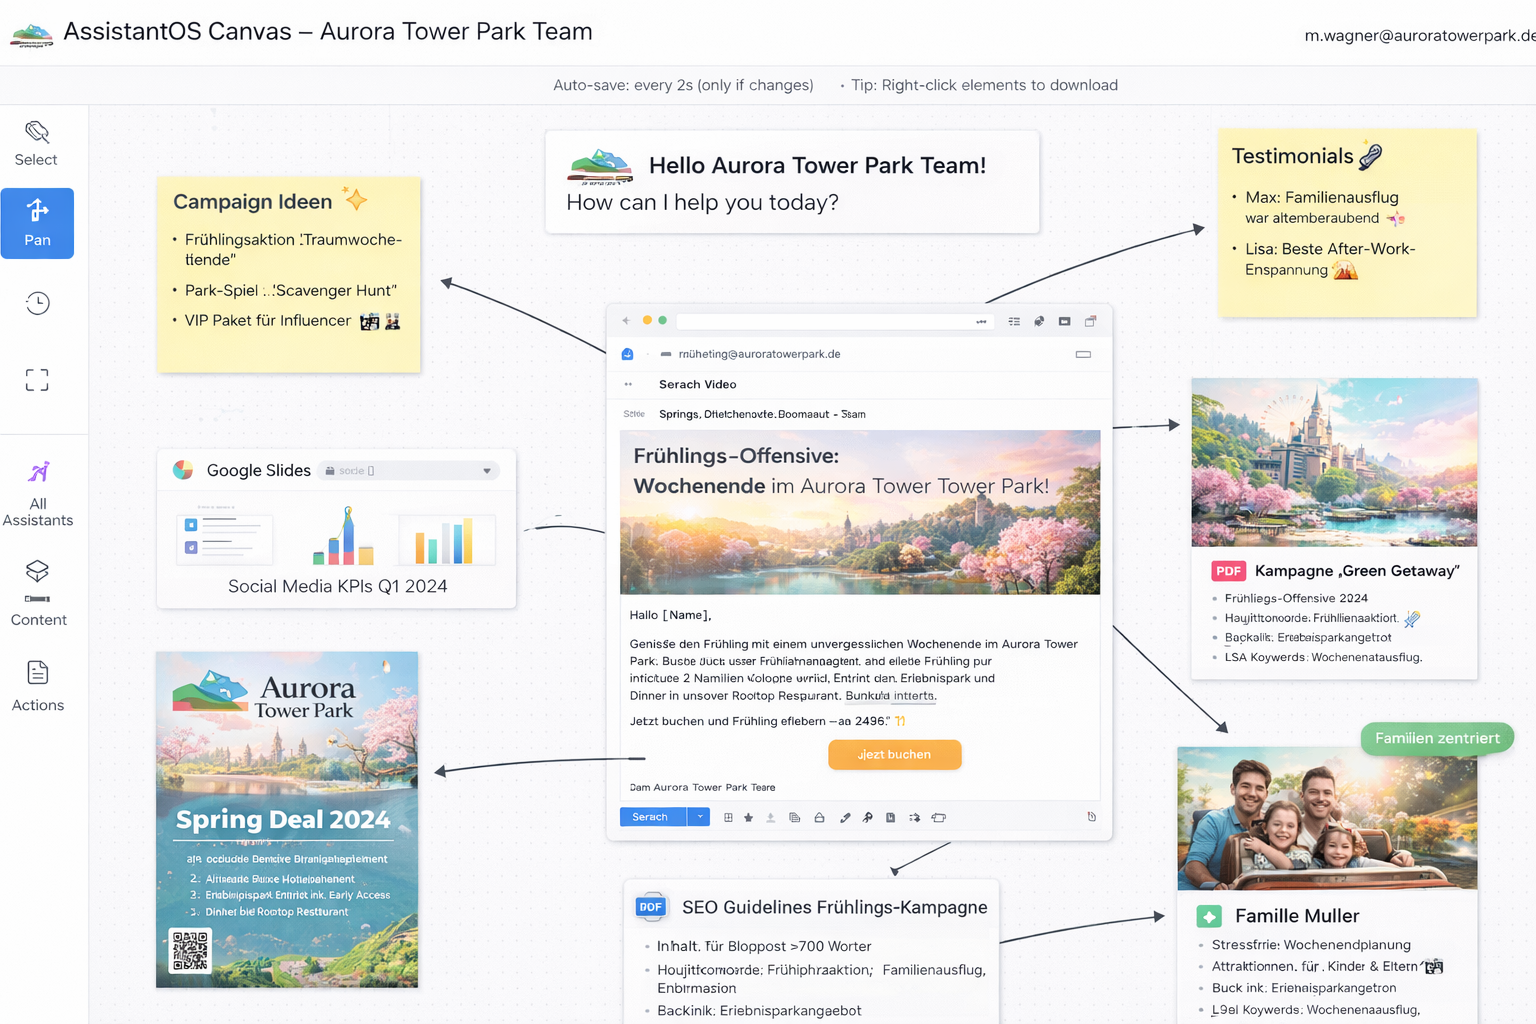Click the shuffle arrows icon in email footer
This screenshot has width=1536, height=1024.
click(x=914, y=817)
